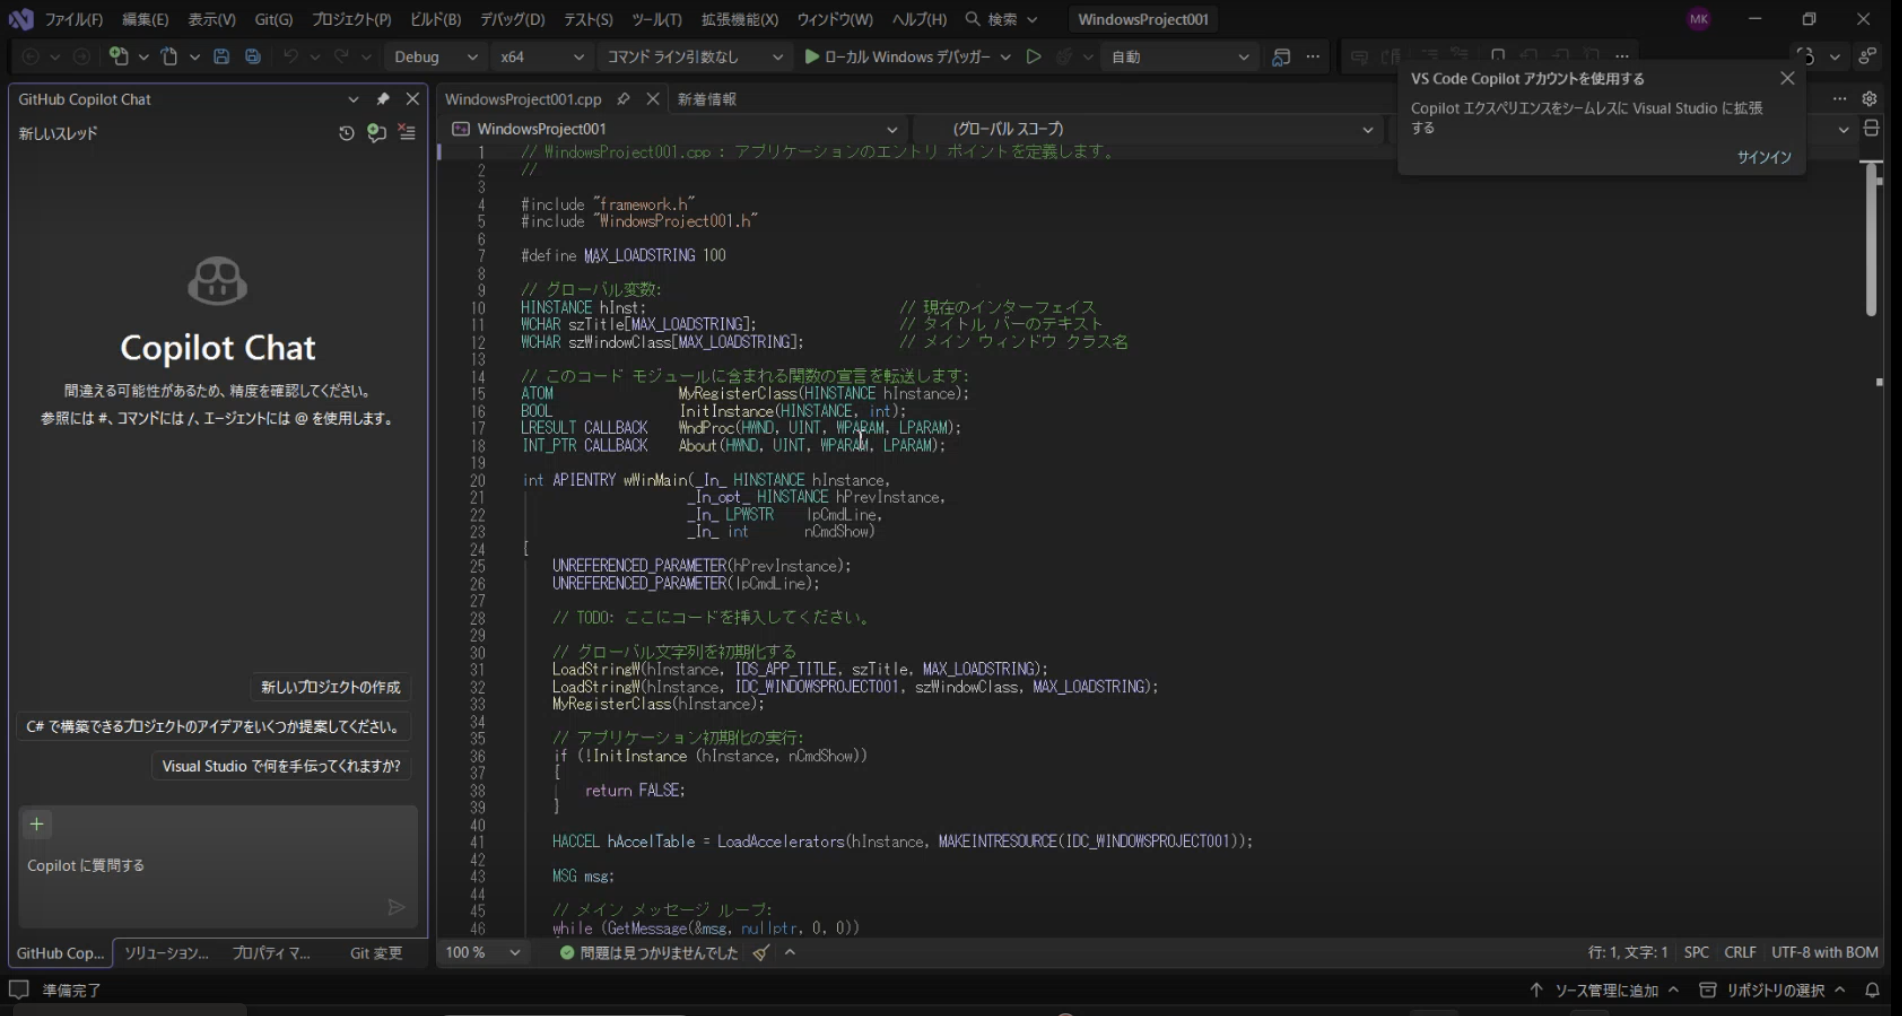1902x1016 pixels.
Task: Click the CRLF line ending indicator
Action: [1740, 953]
